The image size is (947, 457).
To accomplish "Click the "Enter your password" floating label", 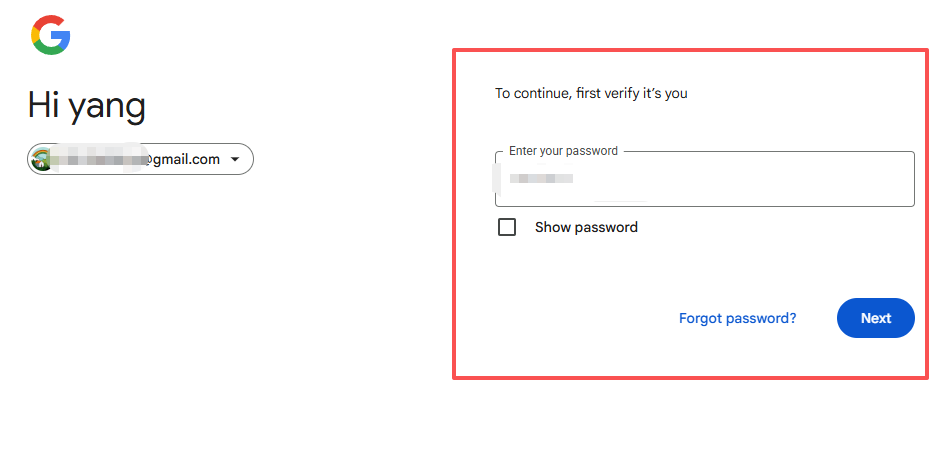I will tap(563, 151).
